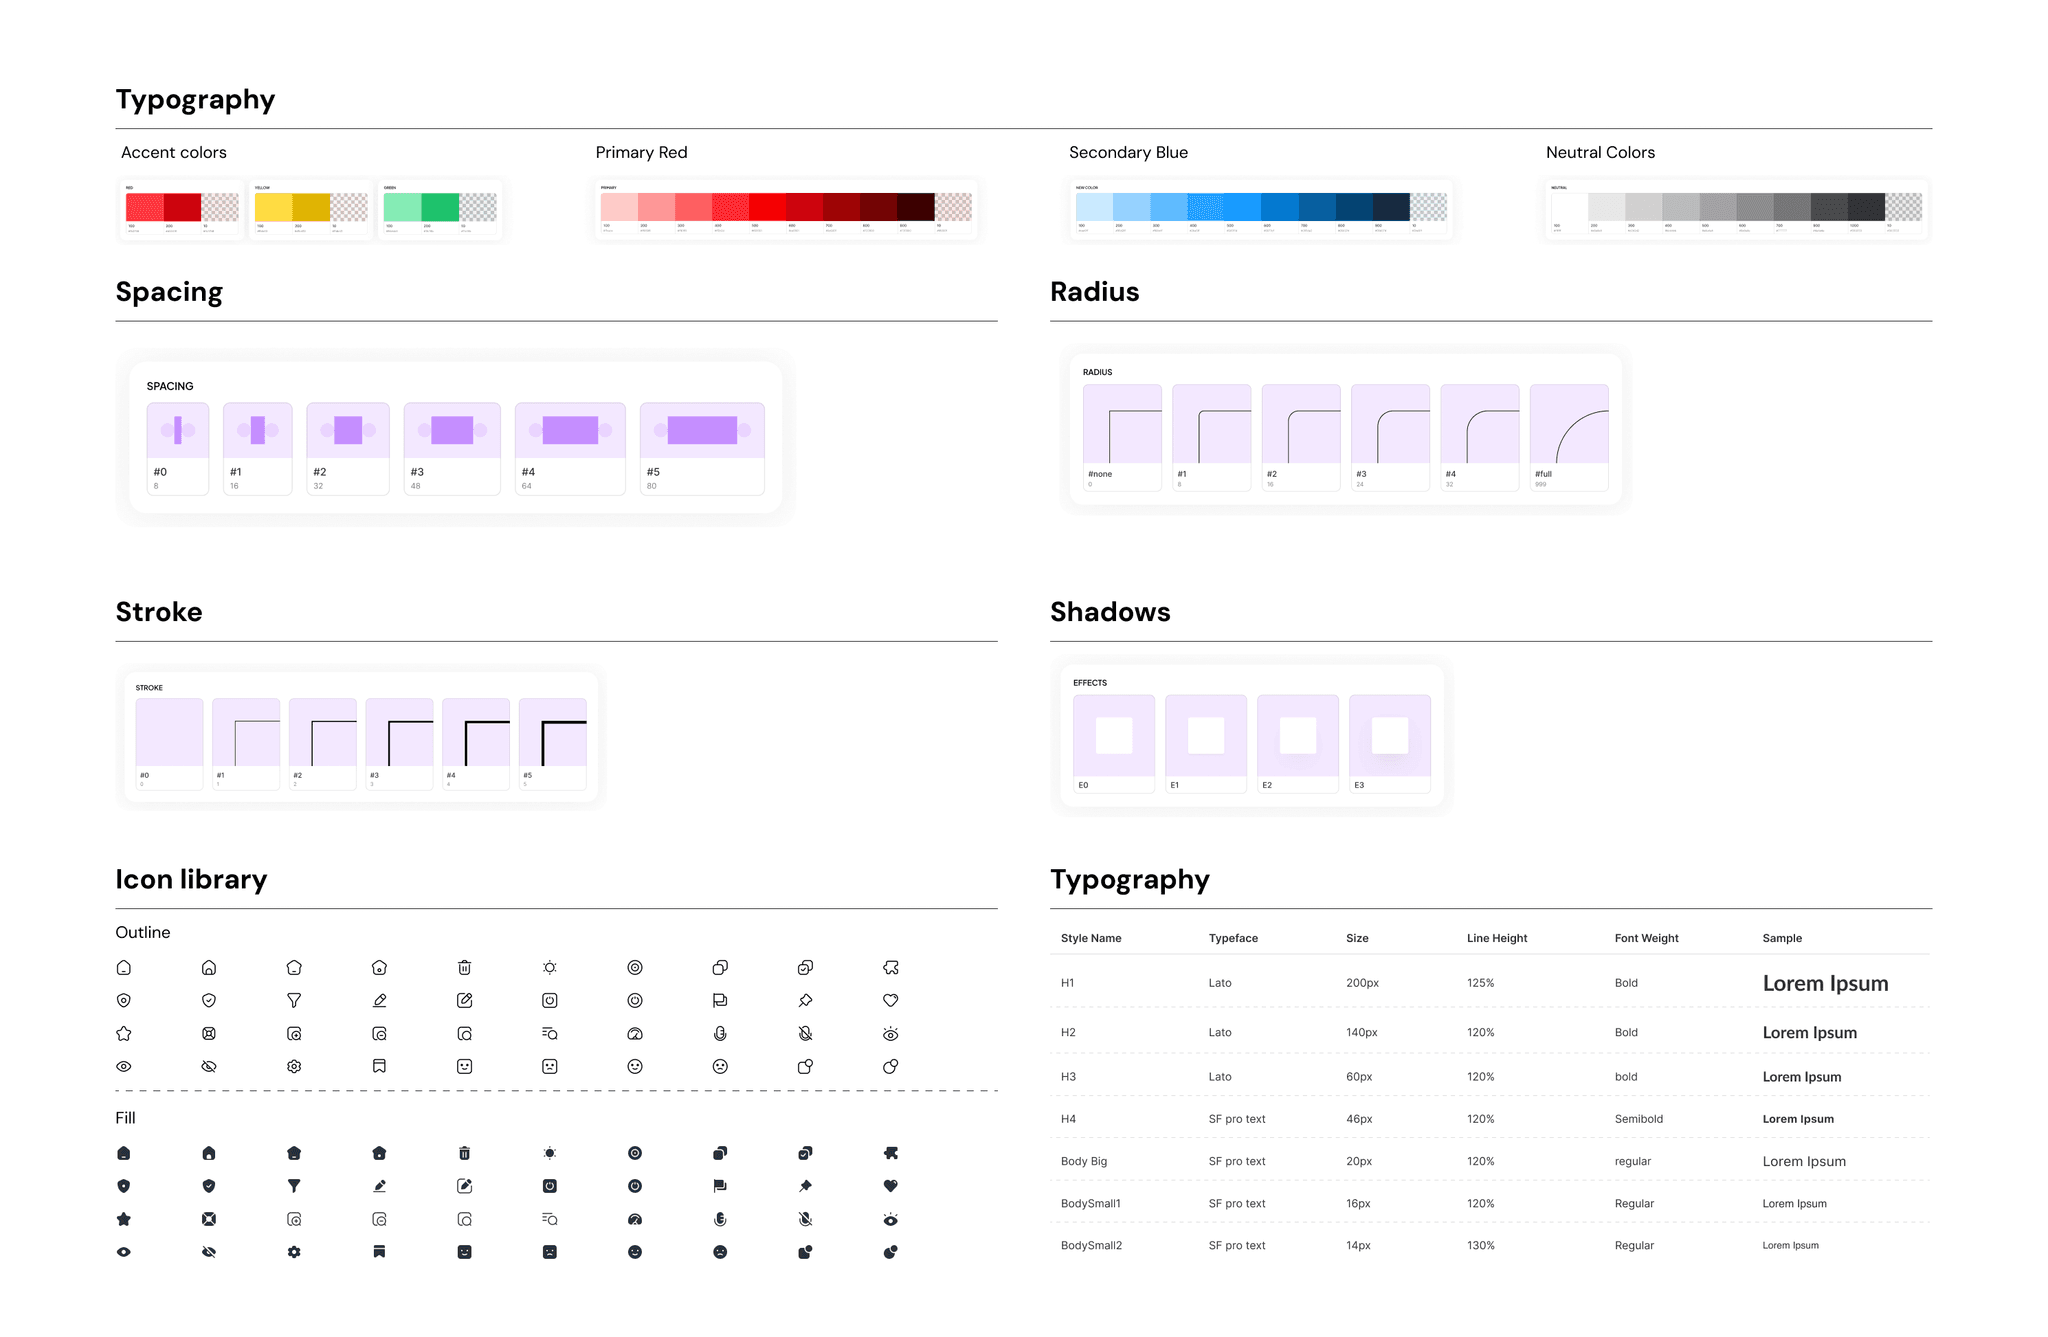Select the outline bookmark icon

click(379, 1066)
